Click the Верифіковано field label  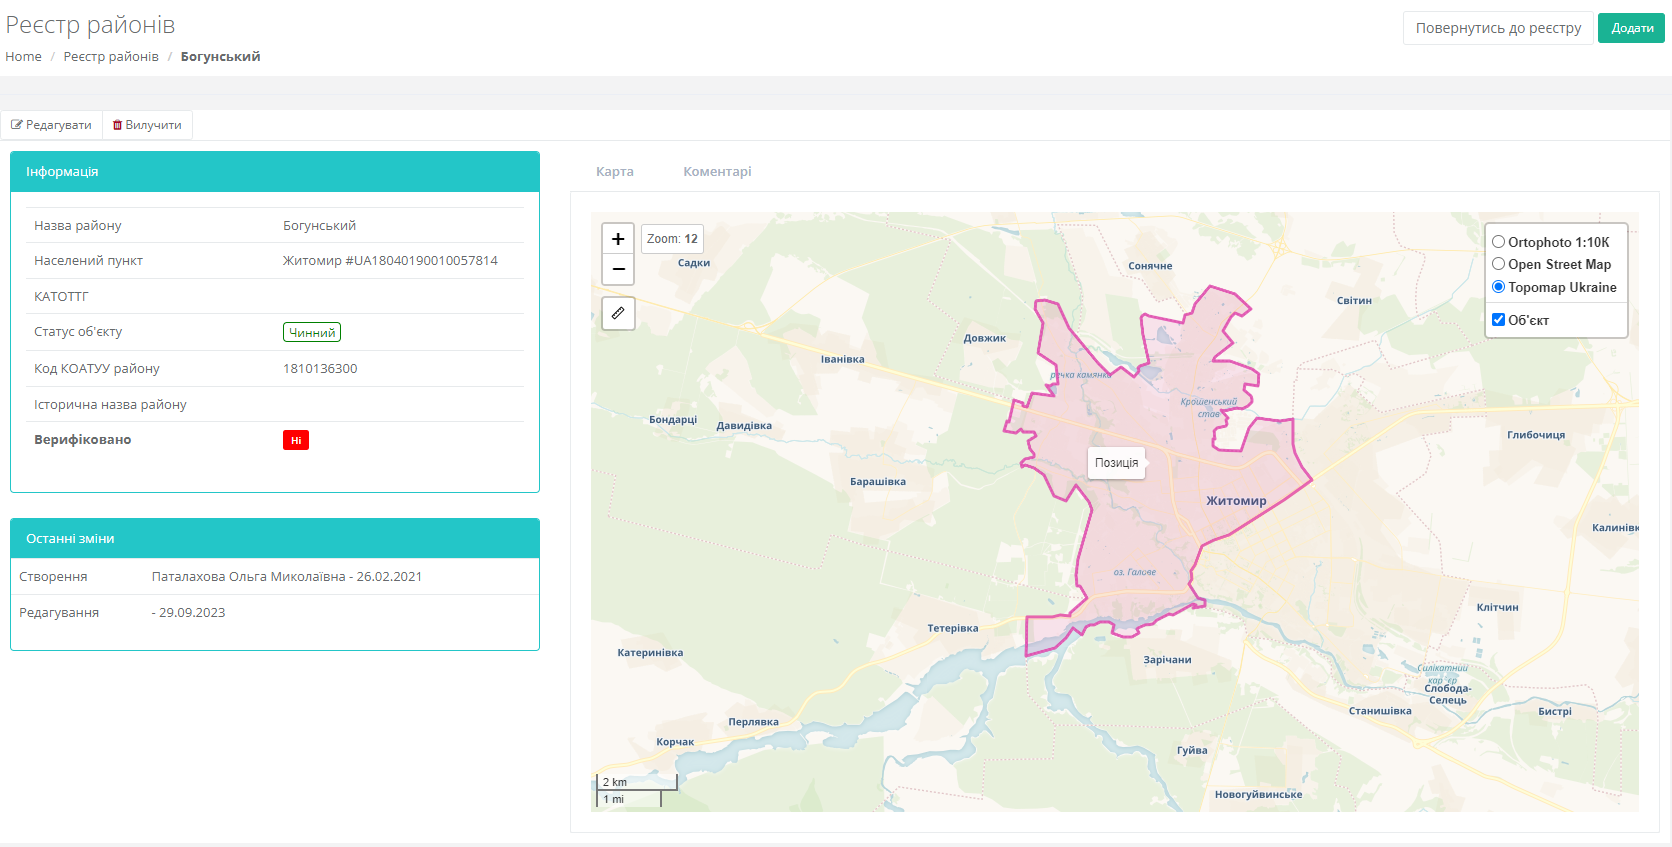coord(83,440)
